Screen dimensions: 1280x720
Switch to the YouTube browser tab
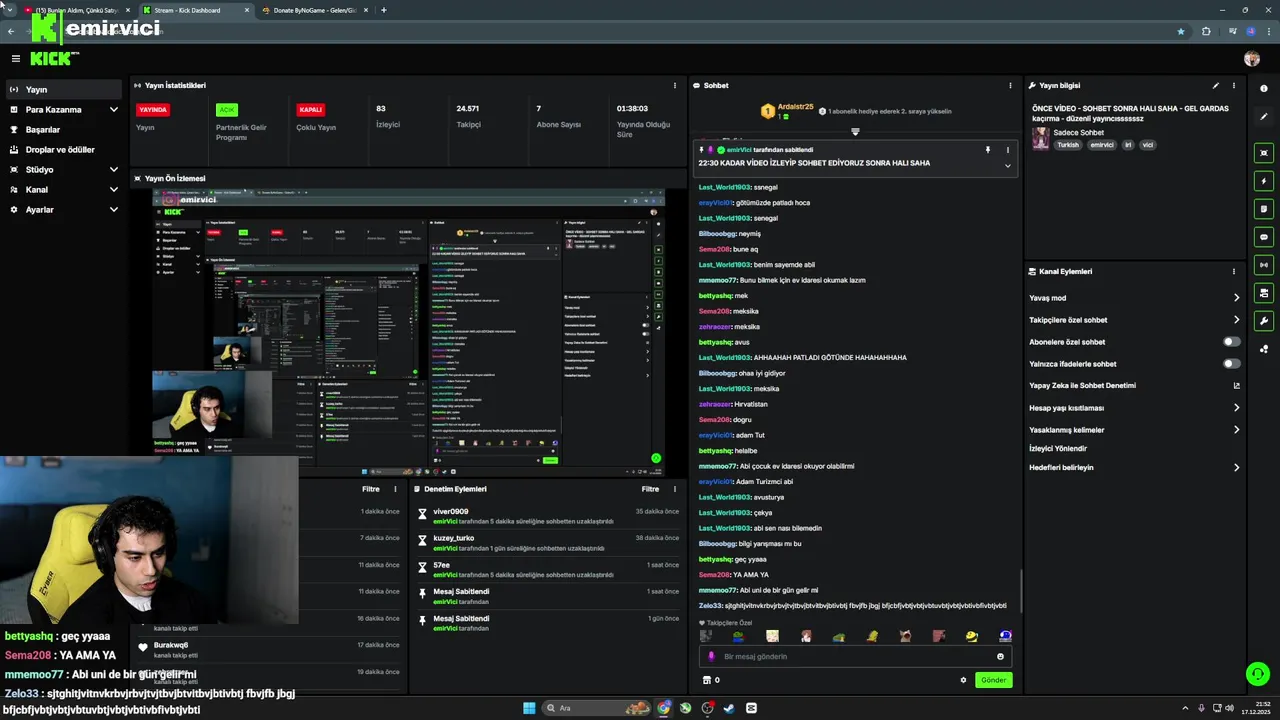click(75, 10)
